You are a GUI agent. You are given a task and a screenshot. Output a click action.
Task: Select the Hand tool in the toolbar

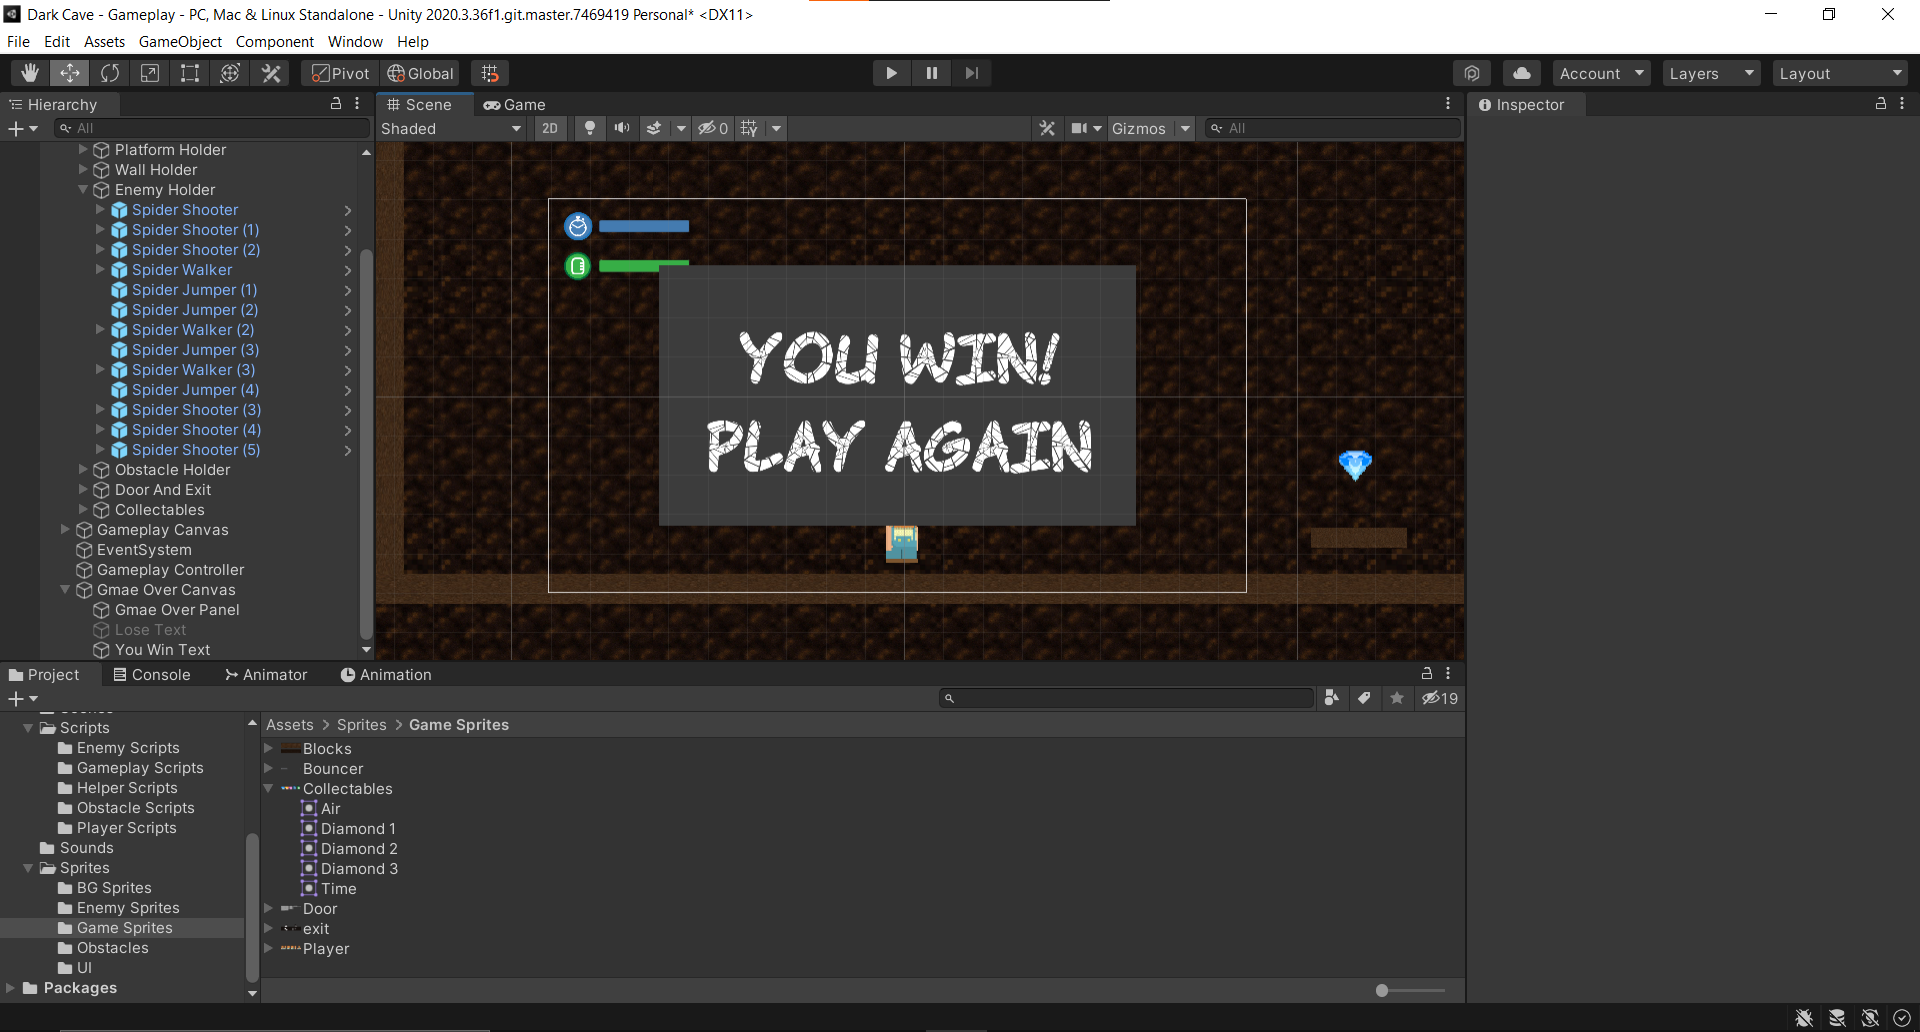pyautogui.click(x=29, y=72)
